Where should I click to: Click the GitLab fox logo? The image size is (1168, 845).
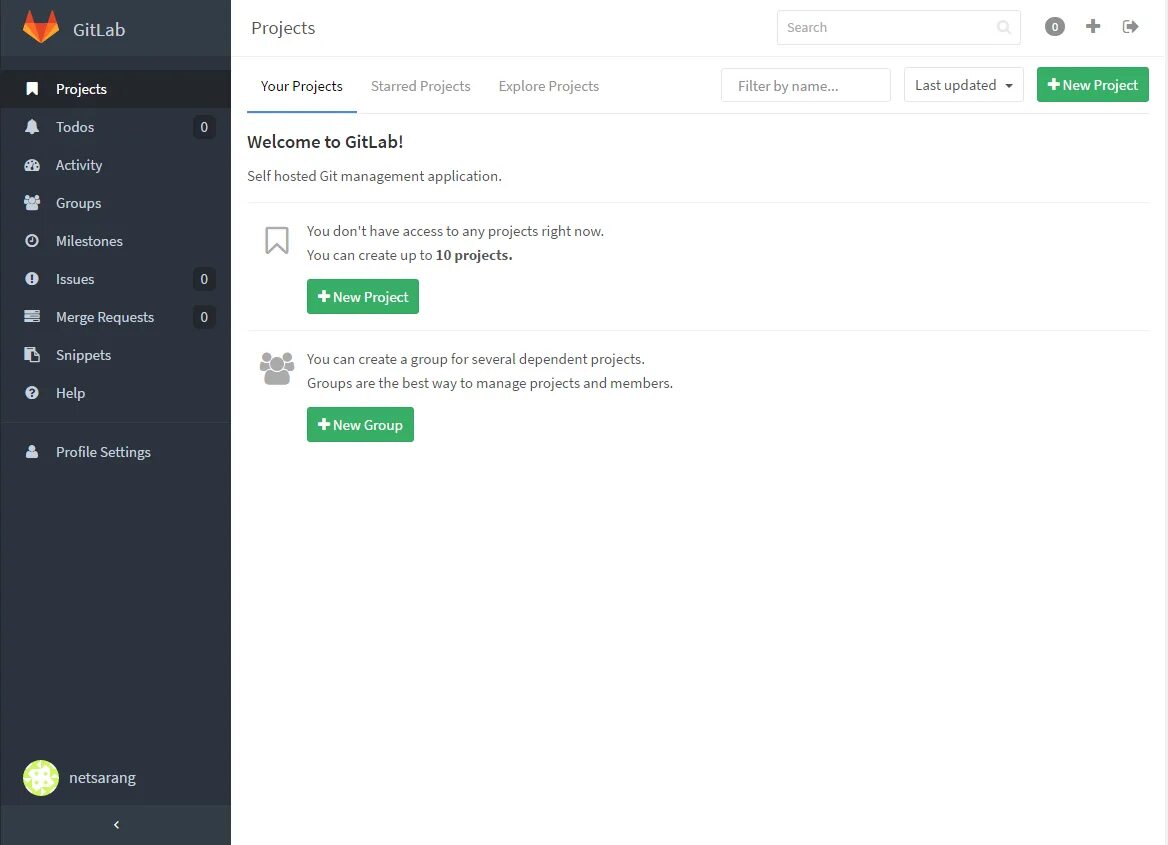(41, 27)
